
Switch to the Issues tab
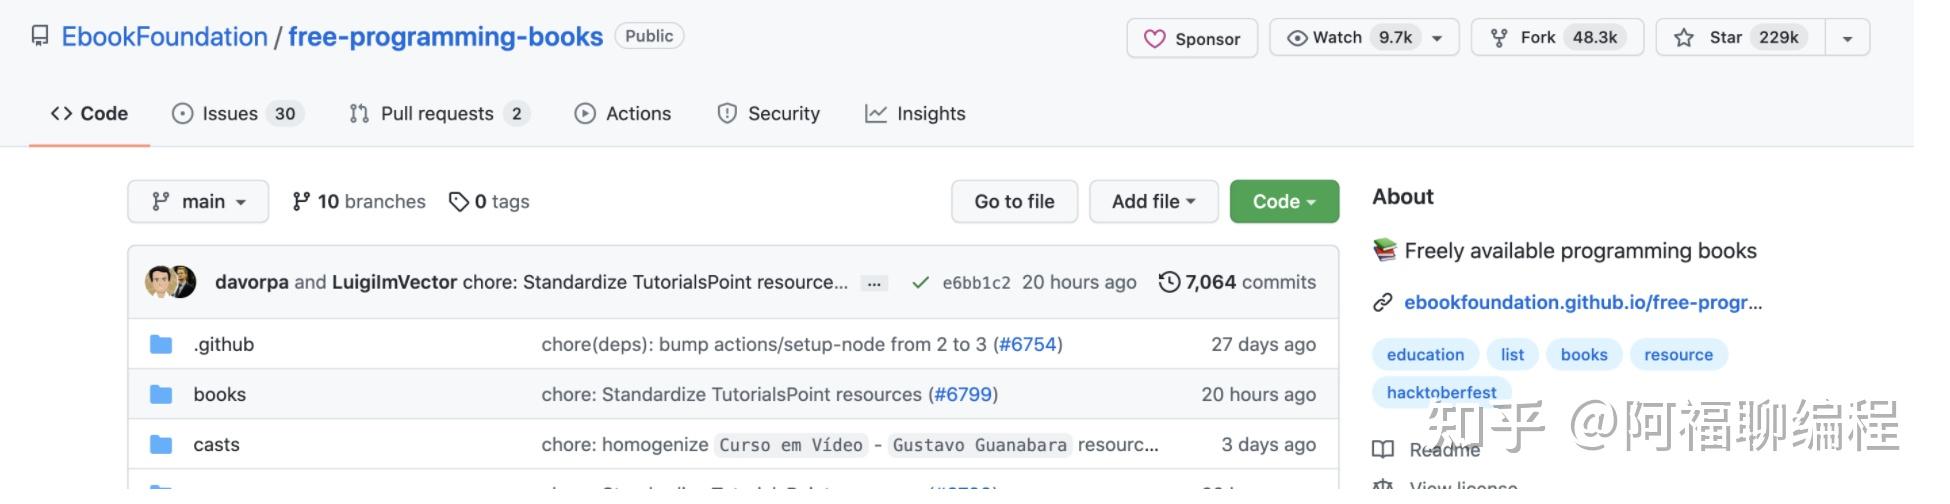237,114
